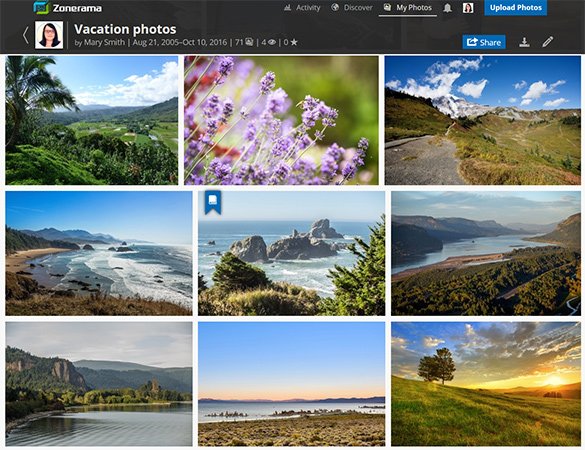Open the user profile avatar menu

468,8
